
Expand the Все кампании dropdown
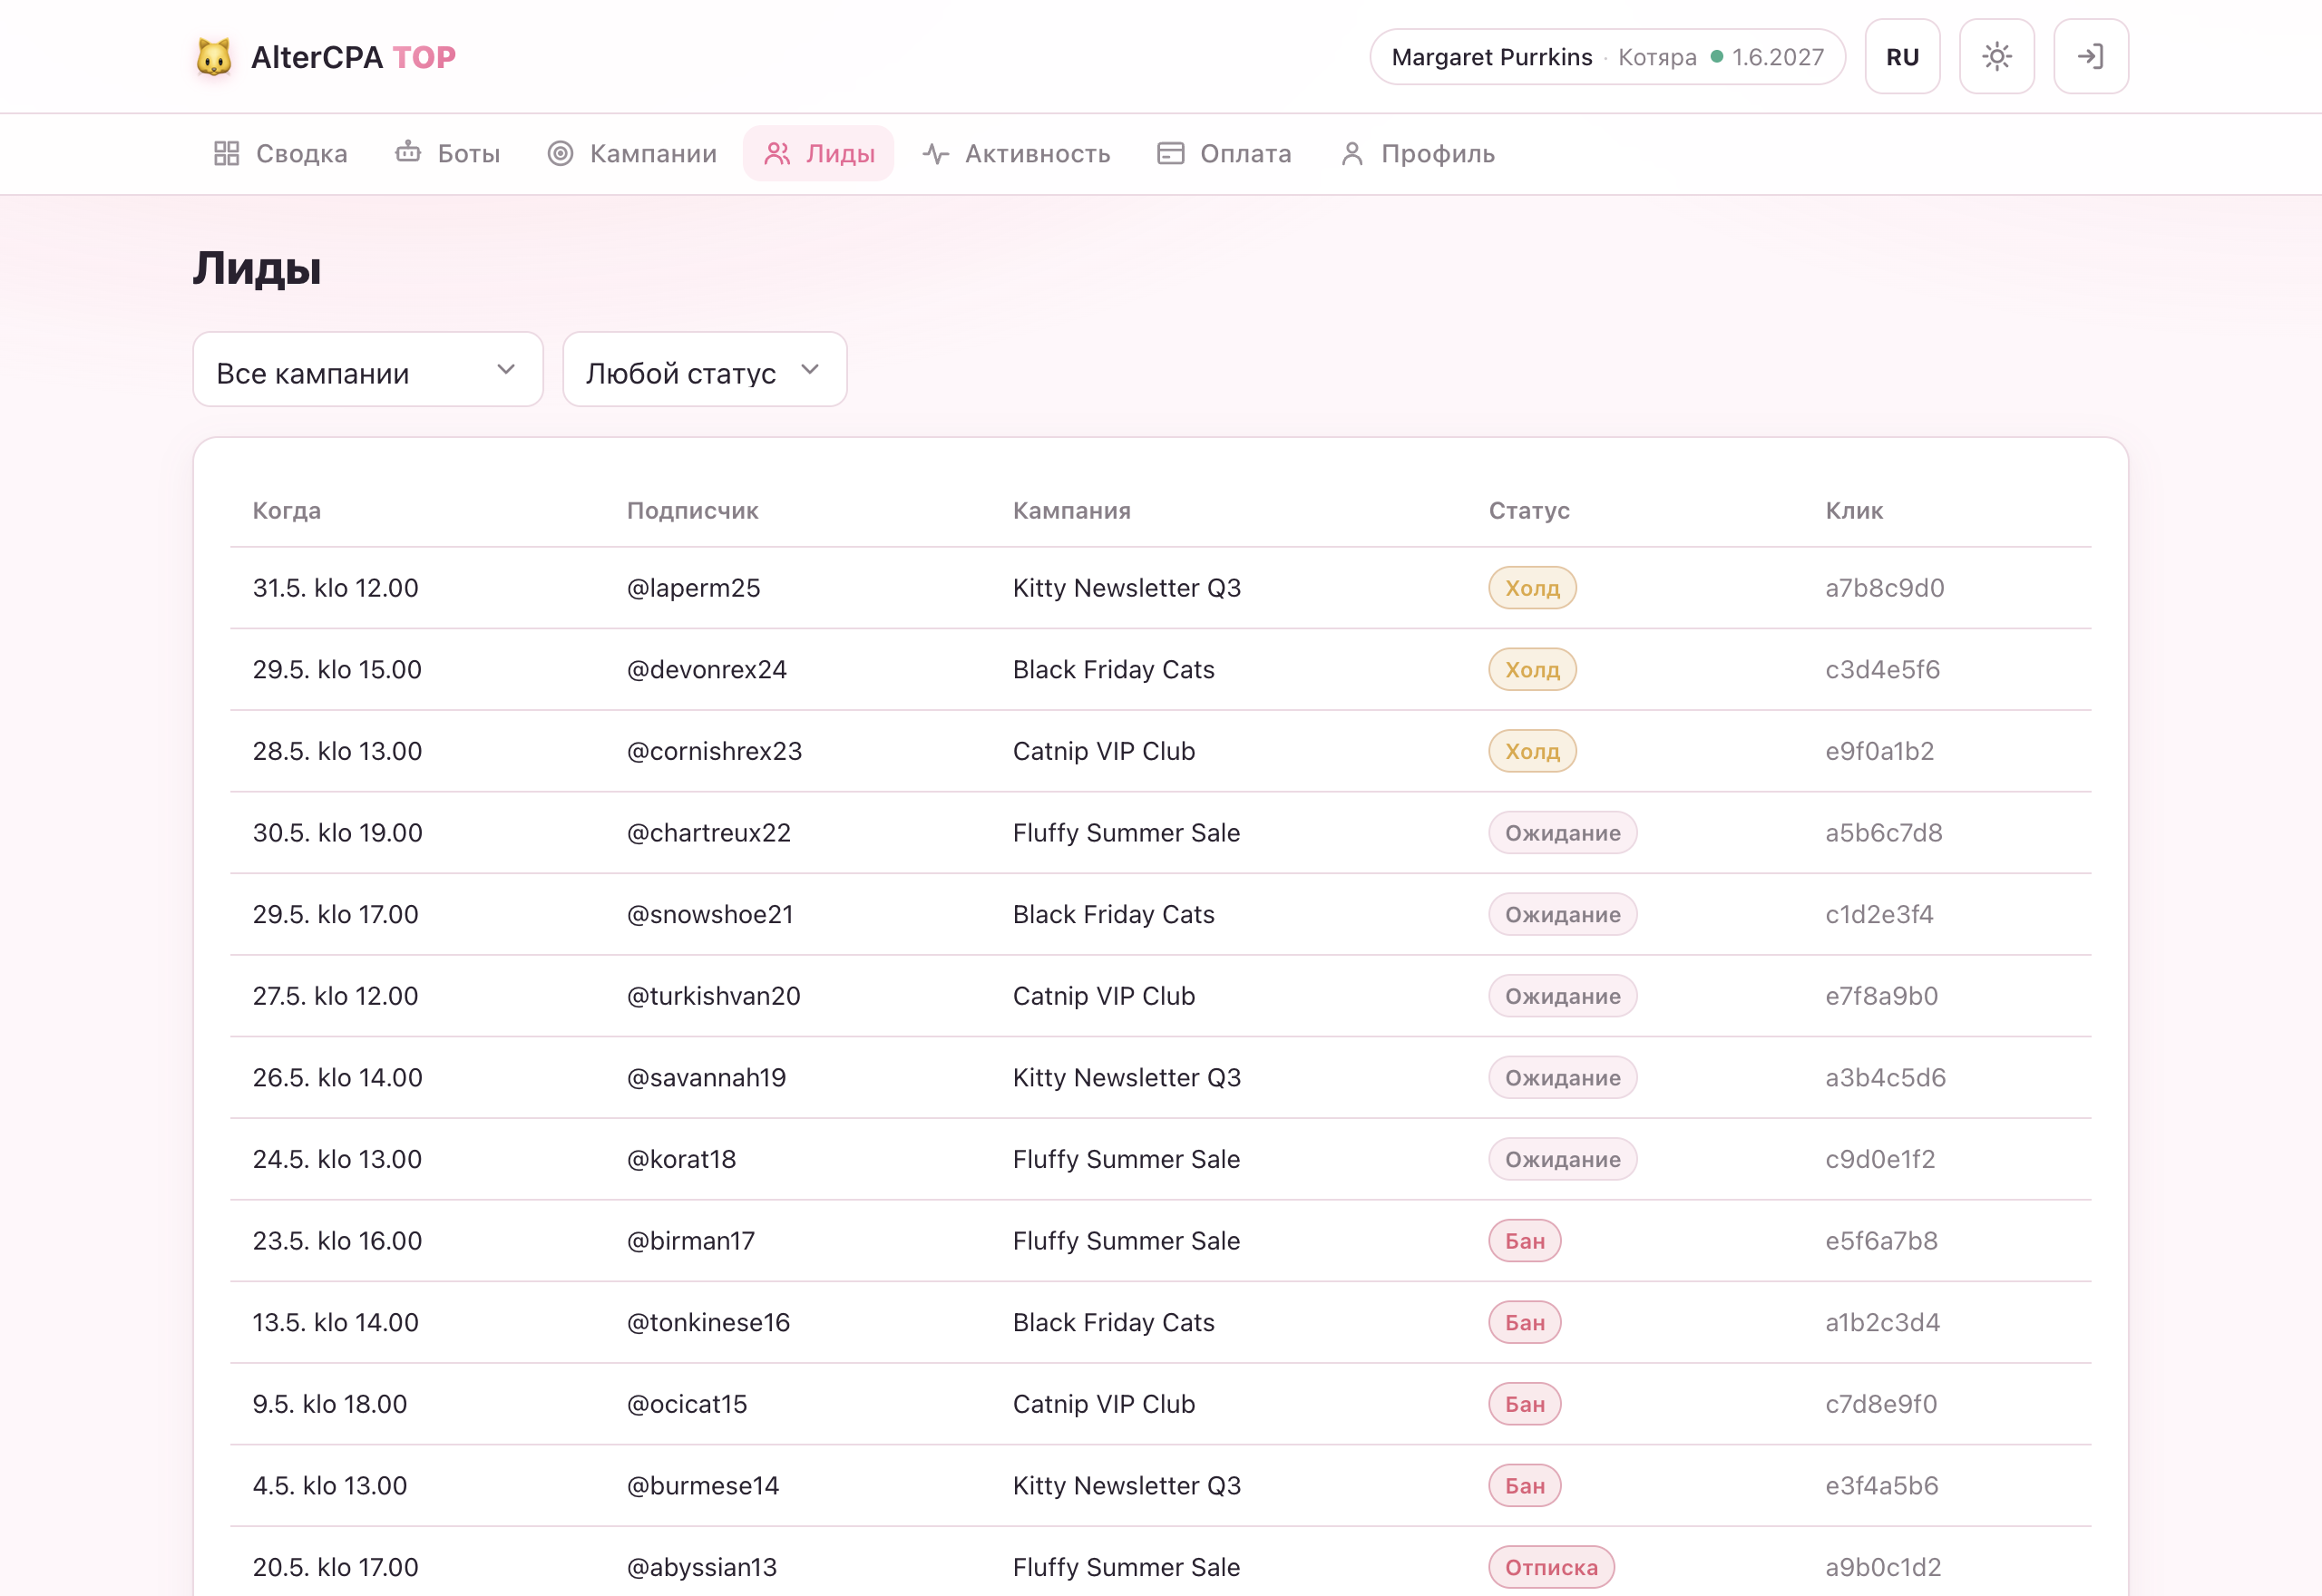368,370
